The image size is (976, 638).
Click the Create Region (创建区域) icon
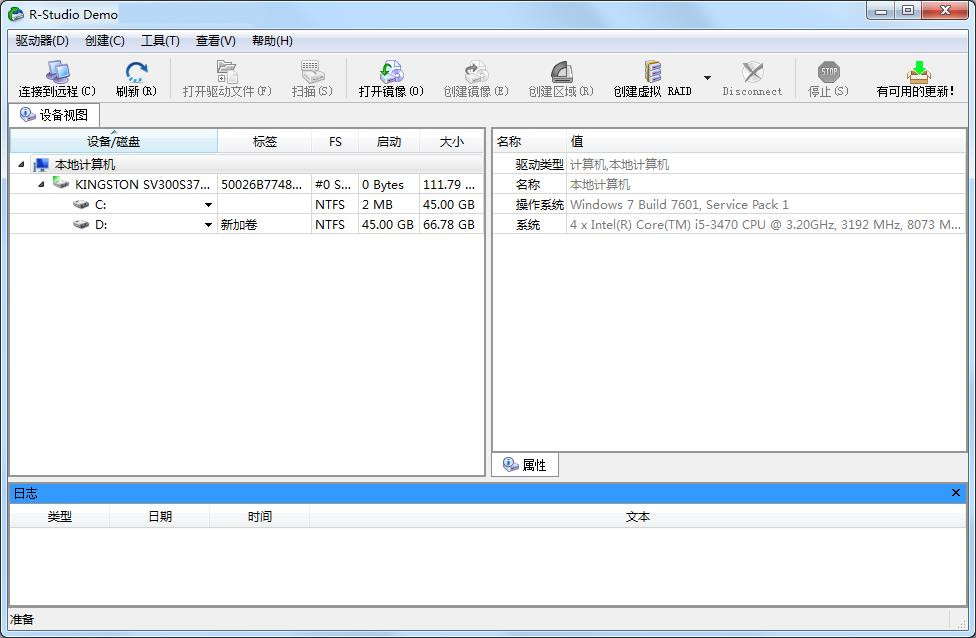(x=561, y=72)
